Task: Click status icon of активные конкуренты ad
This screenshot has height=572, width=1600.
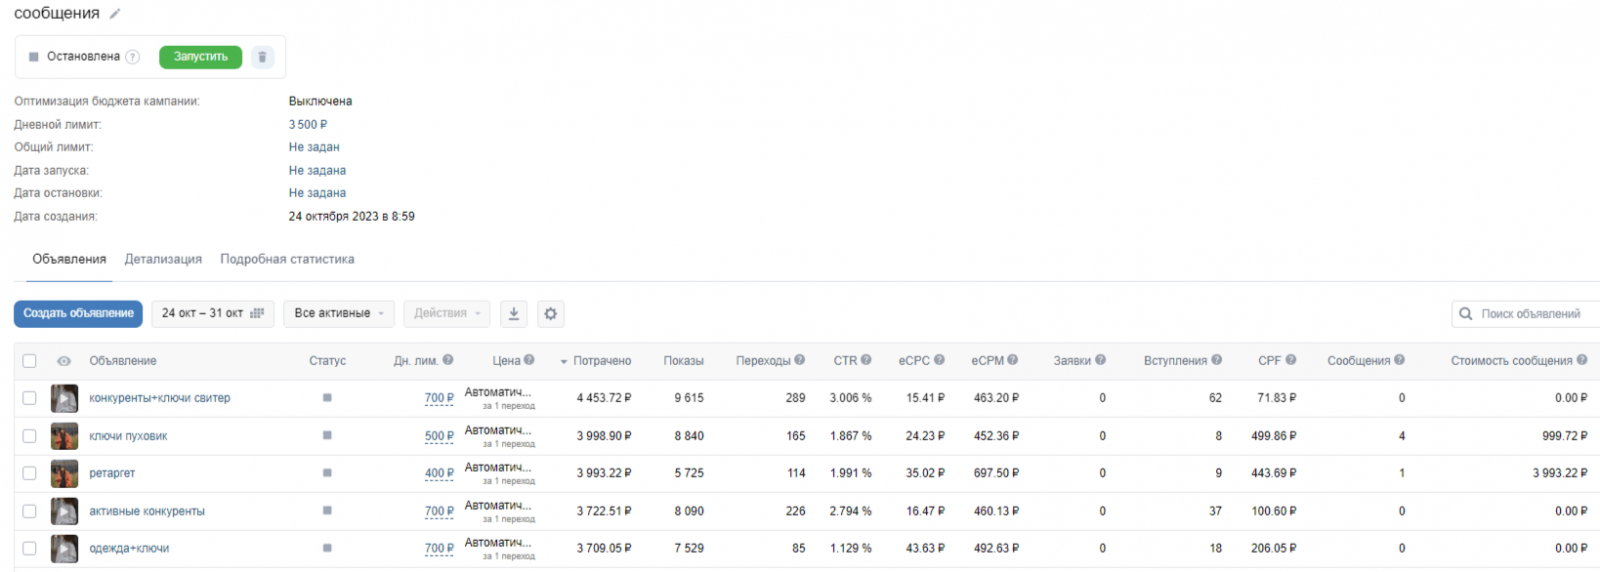Action: 327,511
